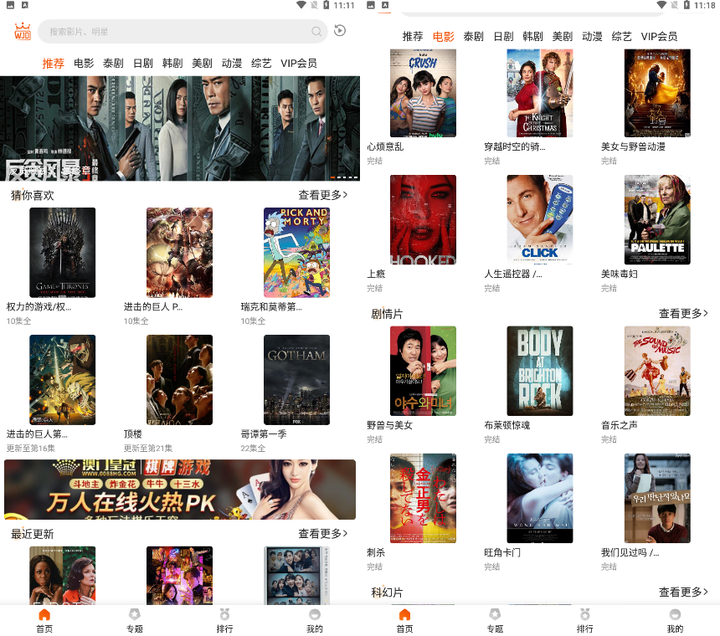
Task: Open the Crush movie poster
Action: (x=423, y=93)
